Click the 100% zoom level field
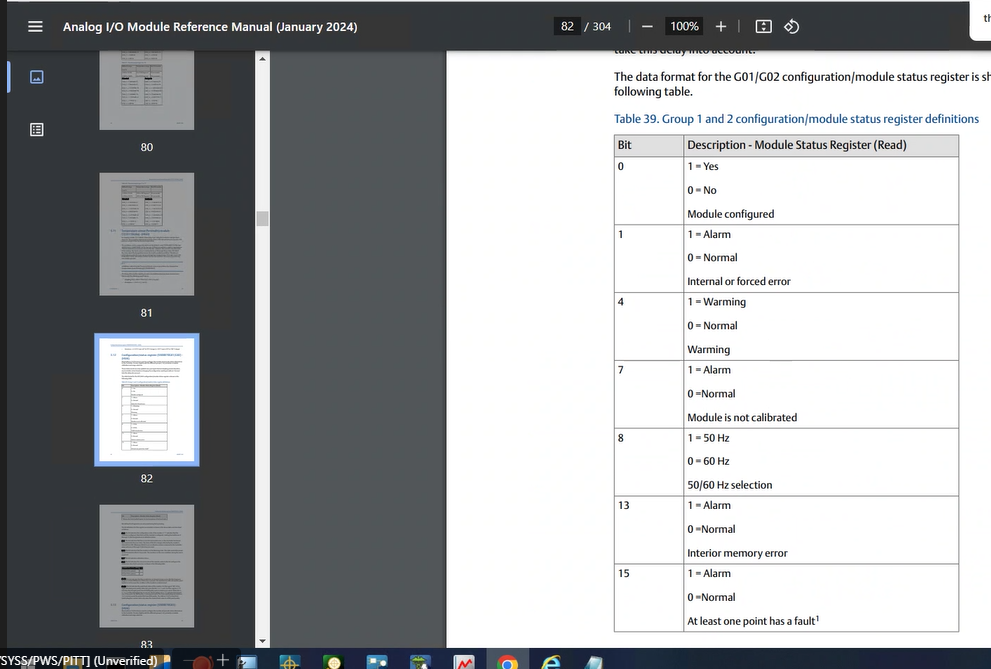This screenshot has height=669, width=991. [x=684, y=27]
